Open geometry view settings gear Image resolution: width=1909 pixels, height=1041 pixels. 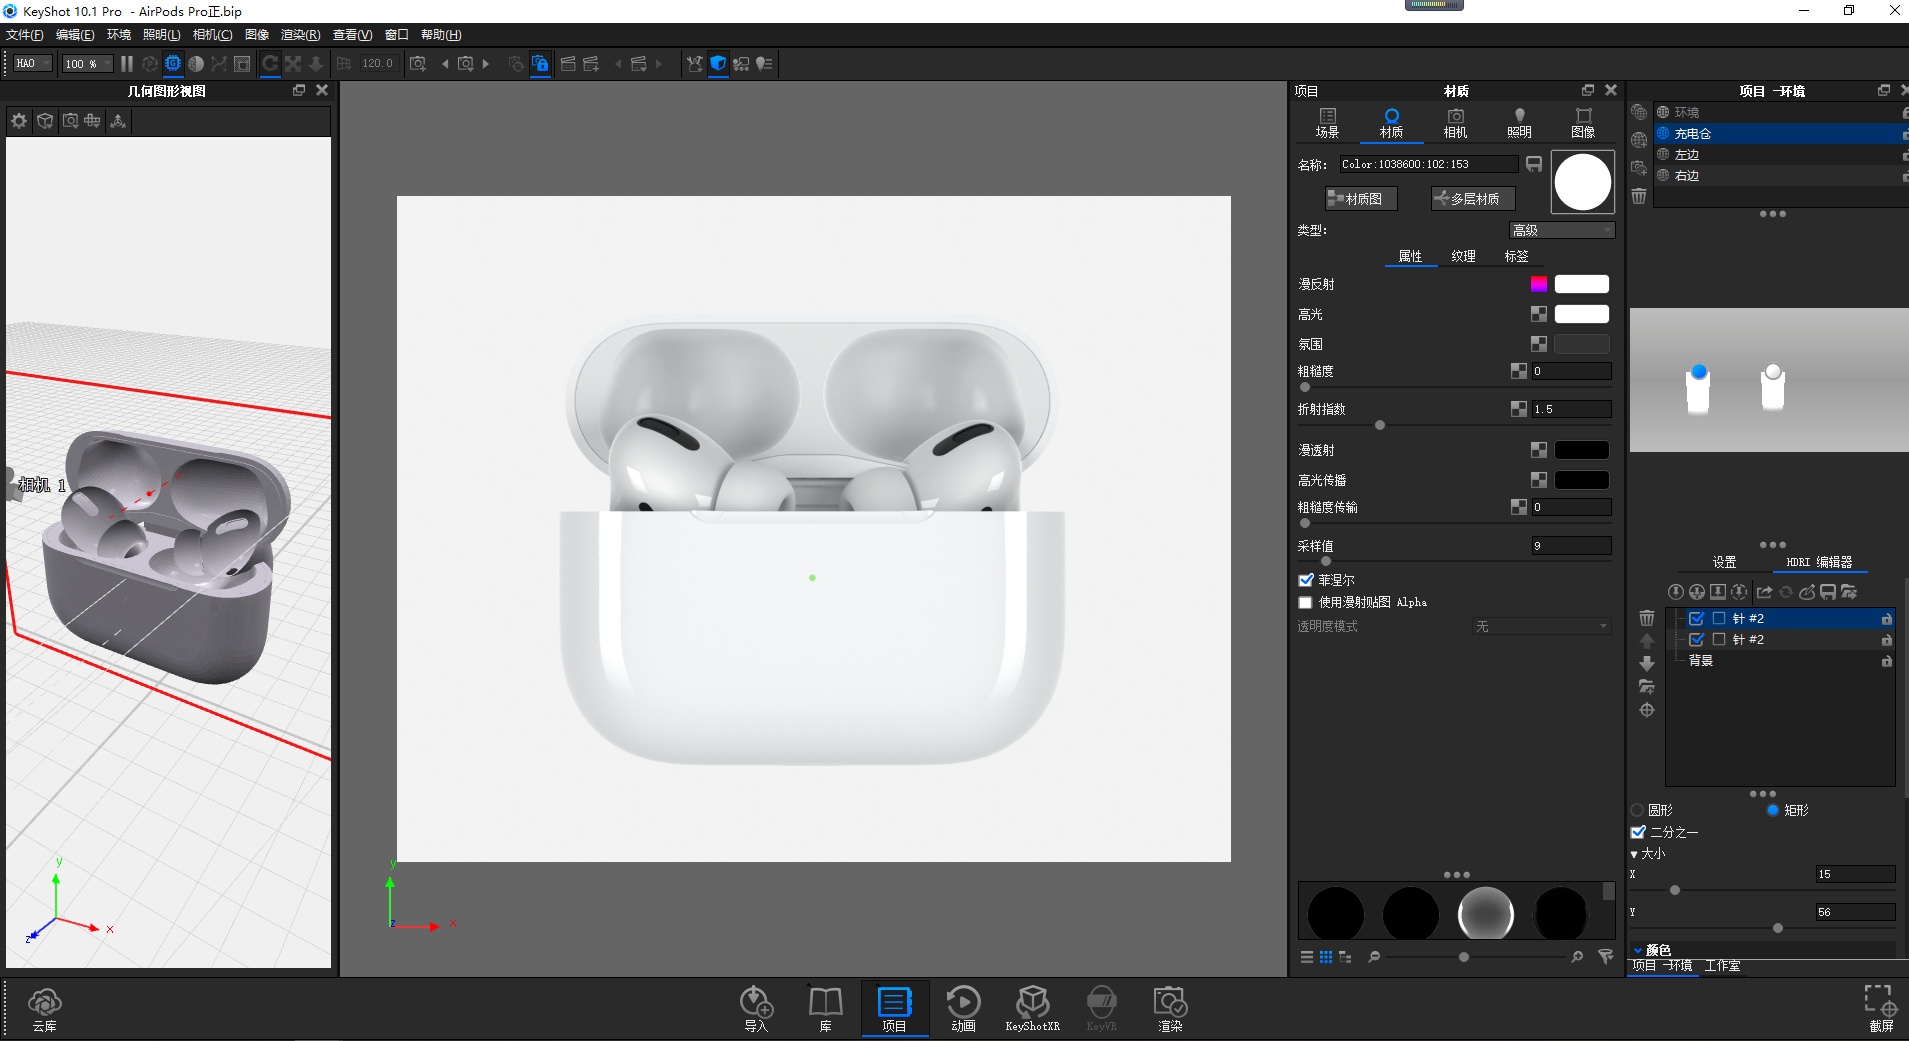[x=19, y=121]
